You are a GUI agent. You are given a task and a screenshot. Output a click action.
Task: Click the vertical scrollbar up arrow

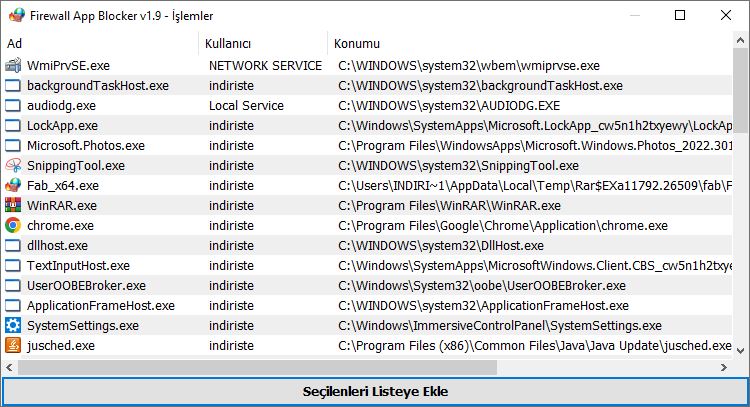[740, 41]
